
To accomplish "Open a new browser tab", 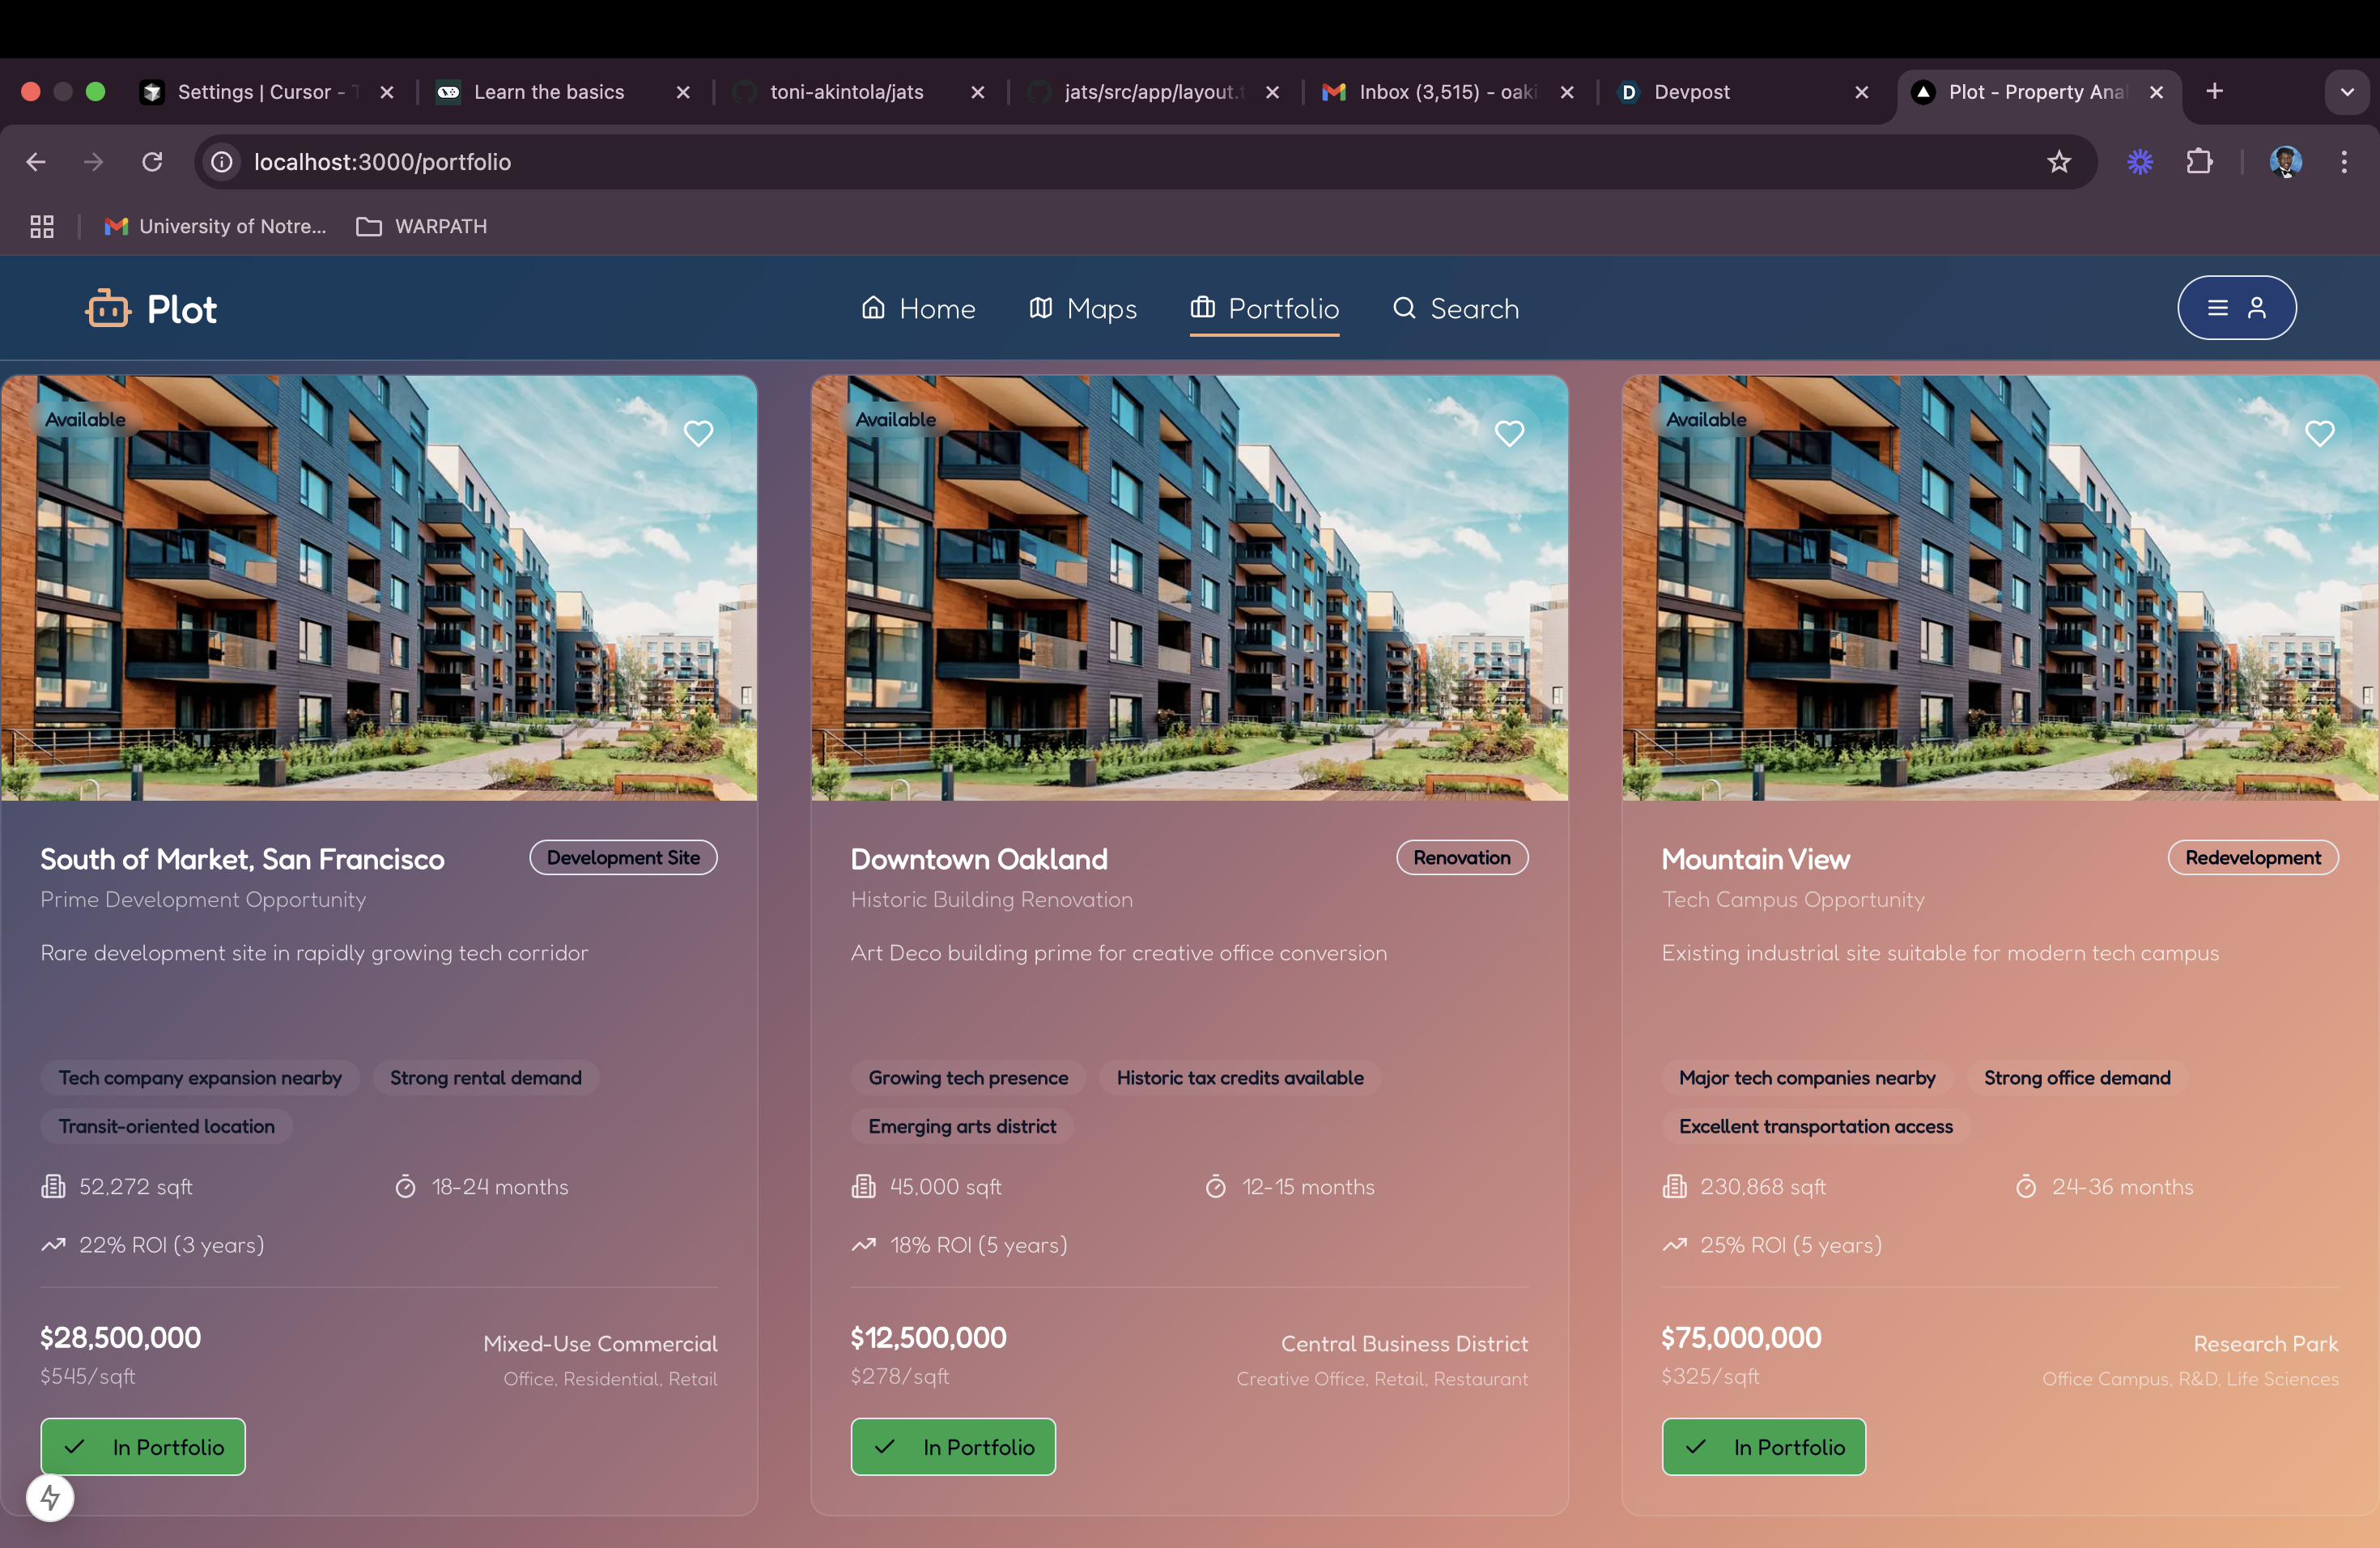I will click(2214, 92).
